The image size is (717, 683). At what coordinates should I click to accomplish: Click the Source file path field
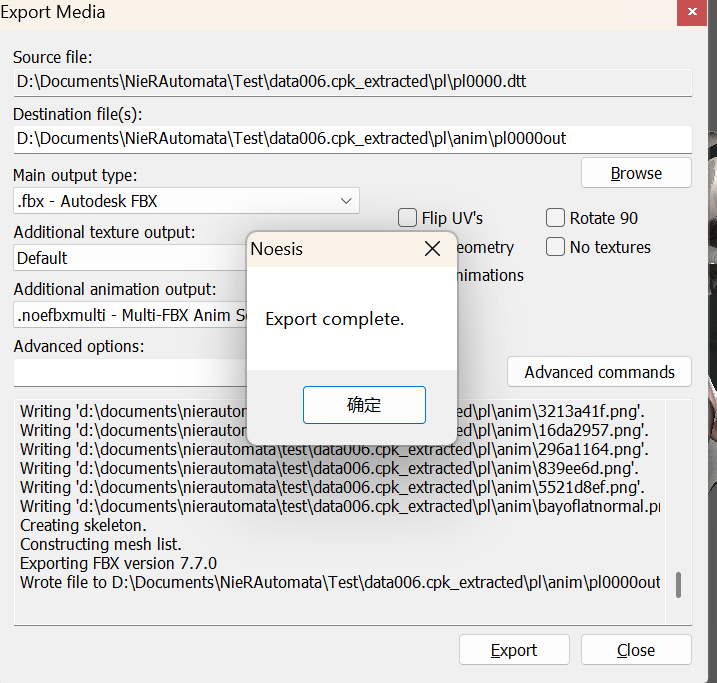(x=352, y=82)
